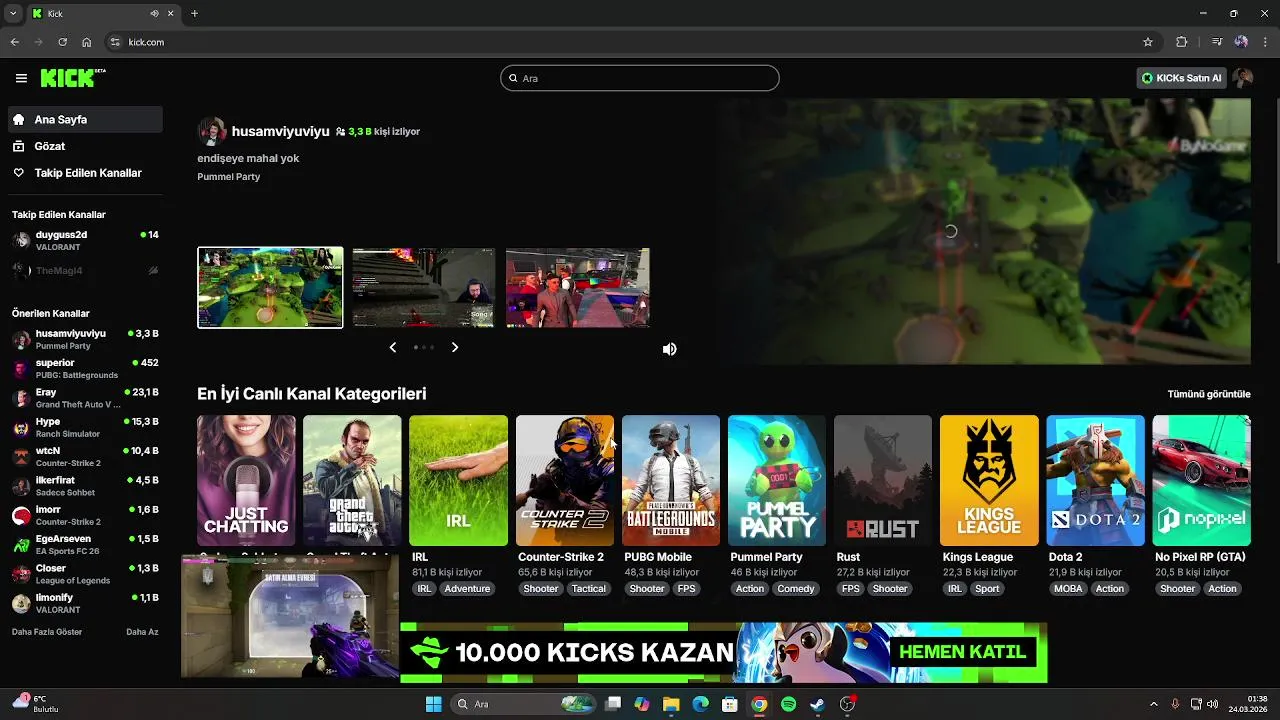Show the next featured stream
The width and height of the screenshot is (1280, 720).
coord(455,347)
